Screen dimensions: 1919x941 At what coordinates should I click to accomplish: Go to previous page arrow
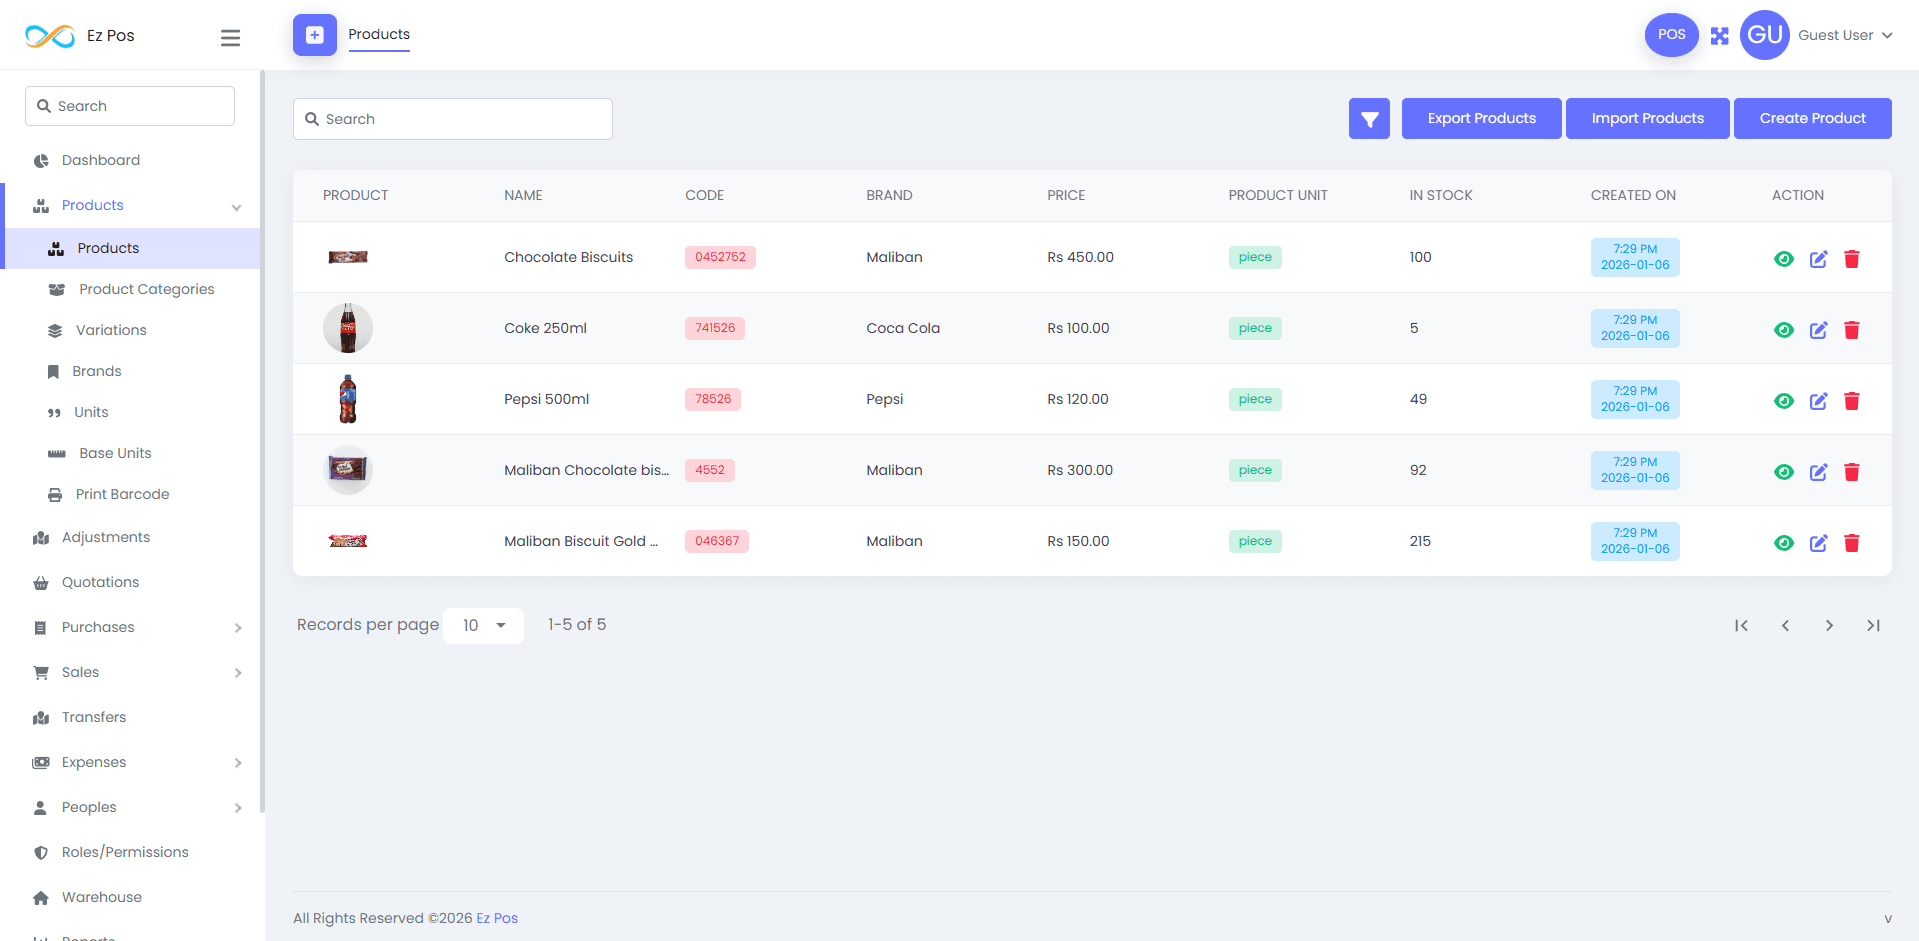(x=1785, y=626)
